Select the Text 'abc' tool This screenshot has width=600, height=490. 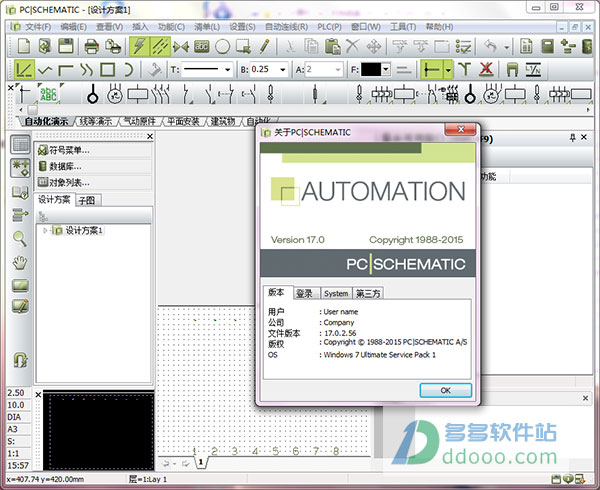[201, 46]
